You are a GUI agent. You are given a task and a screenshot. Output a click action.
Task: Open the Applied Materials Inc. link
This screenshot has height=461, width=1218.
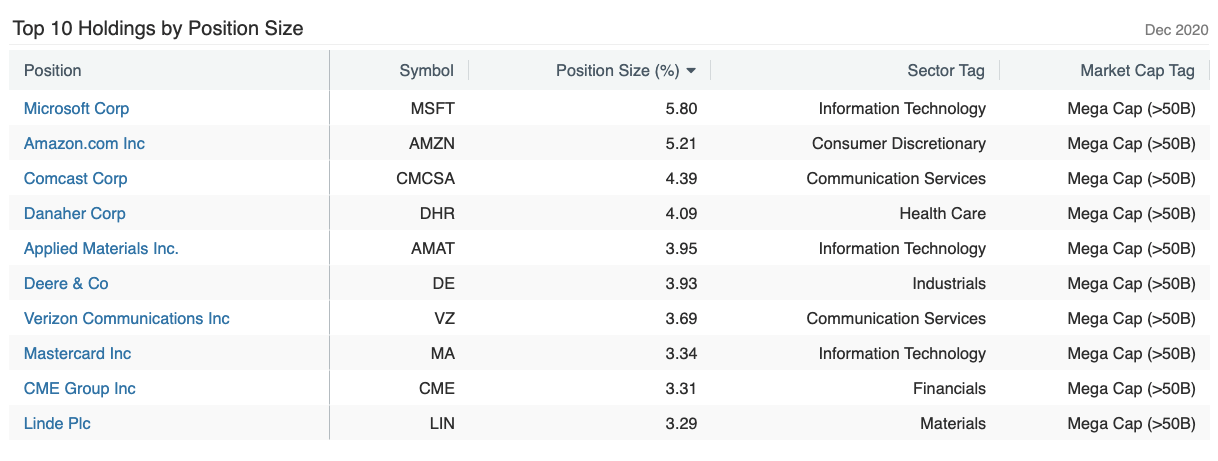(101, 248)
